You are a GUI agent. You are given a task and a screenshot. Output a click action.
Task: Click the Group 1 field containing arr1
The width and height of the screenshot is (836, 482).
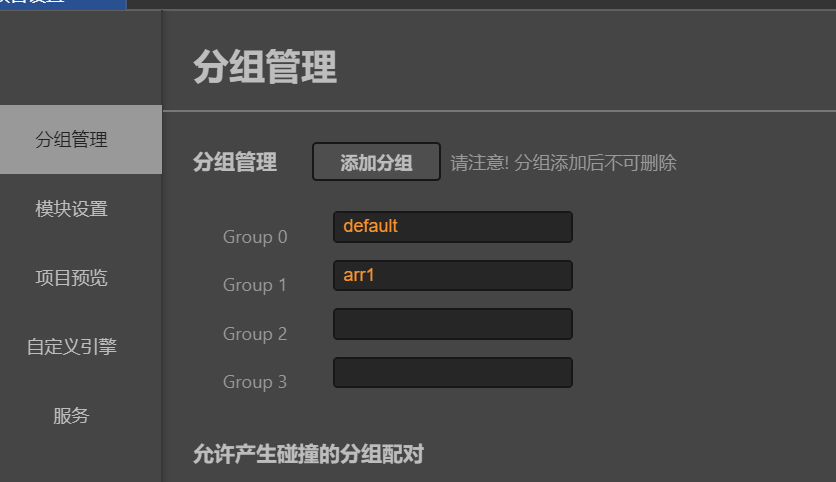tap(452, 276)
